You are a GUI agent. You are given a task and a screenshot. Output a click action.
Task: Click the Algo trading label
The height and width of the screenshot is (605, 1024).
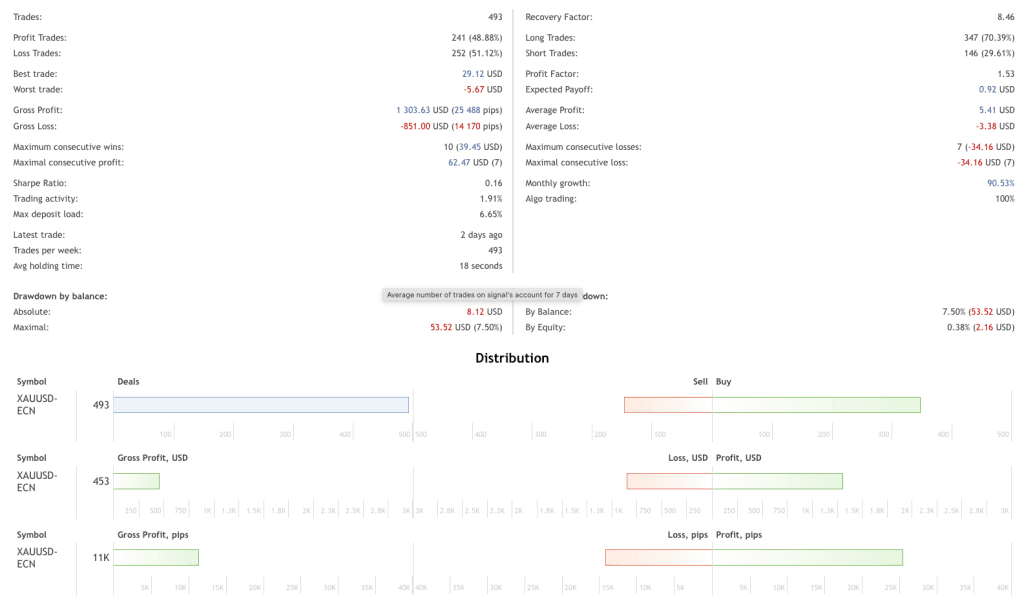point(551,199)
